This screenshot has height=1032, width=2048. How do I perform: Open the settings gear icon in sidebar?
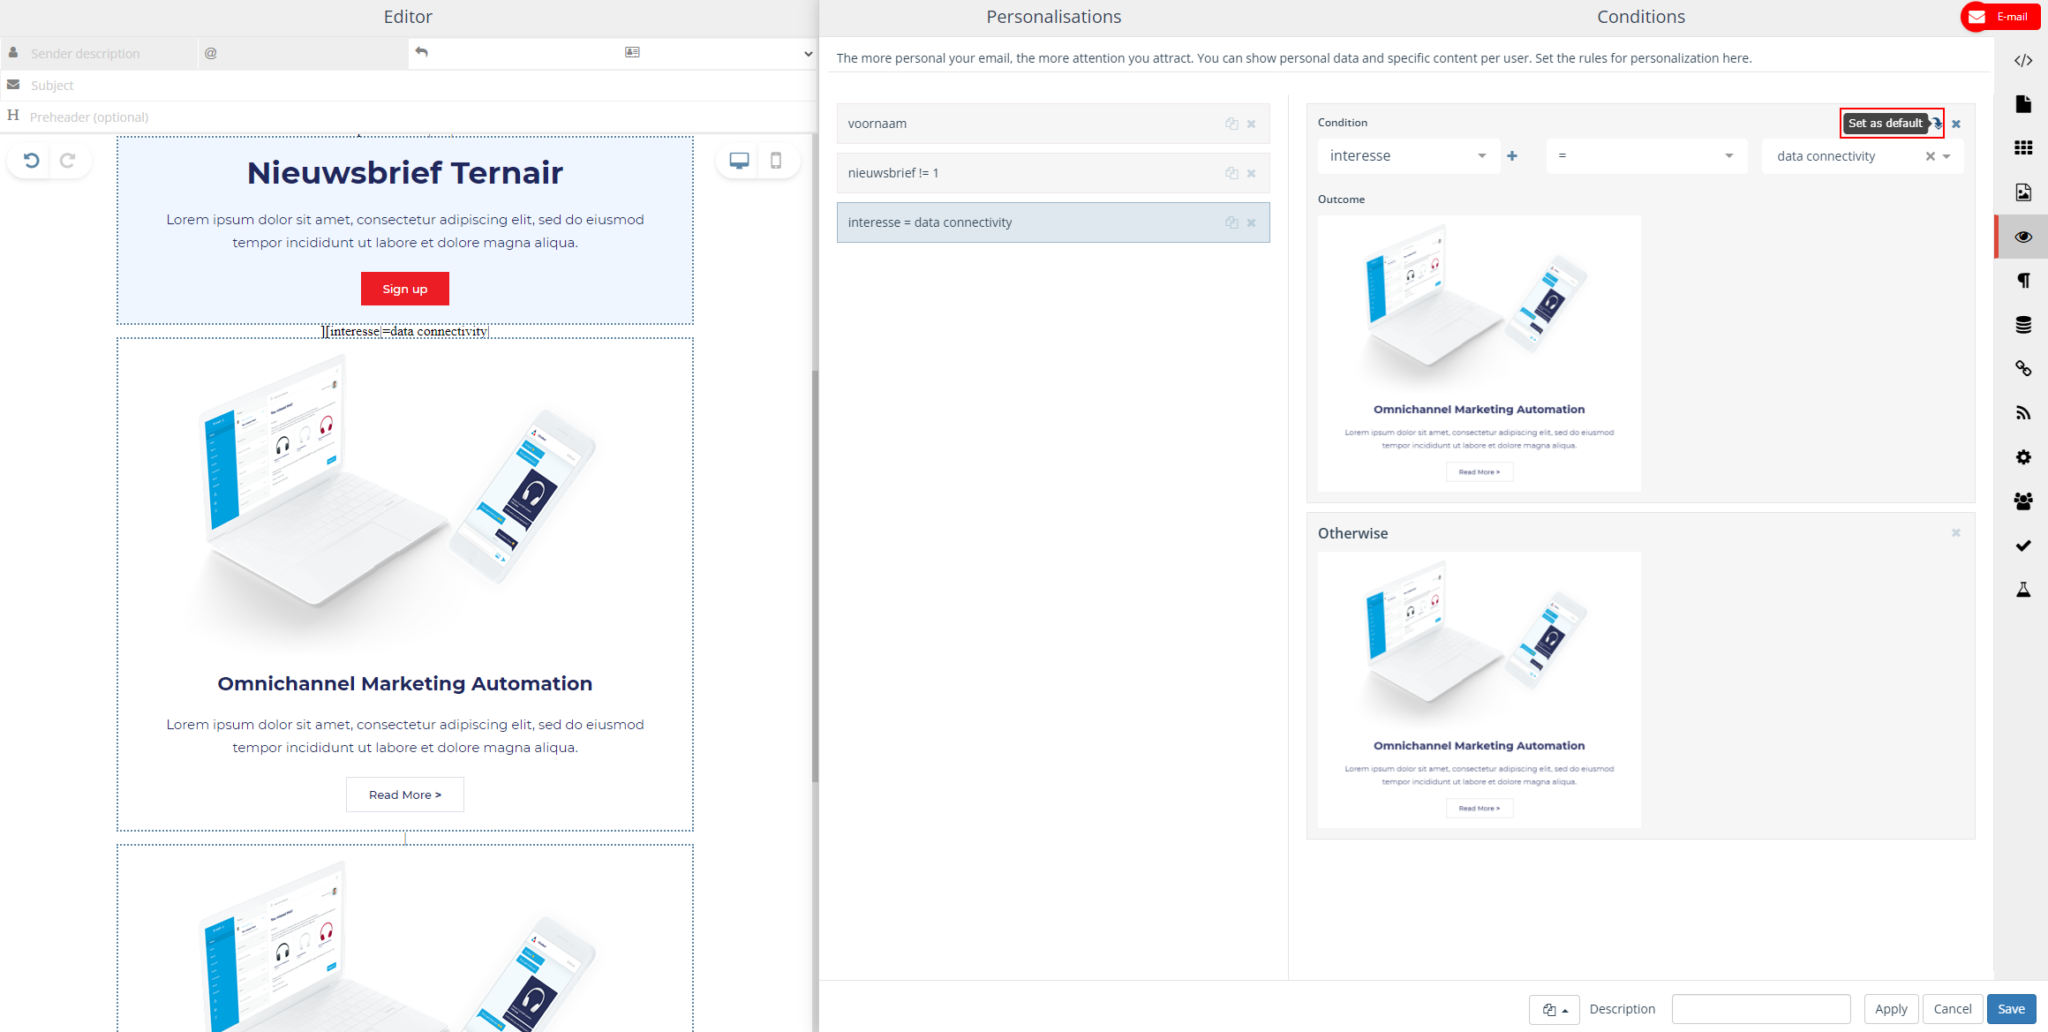[x=2023, y=457]
